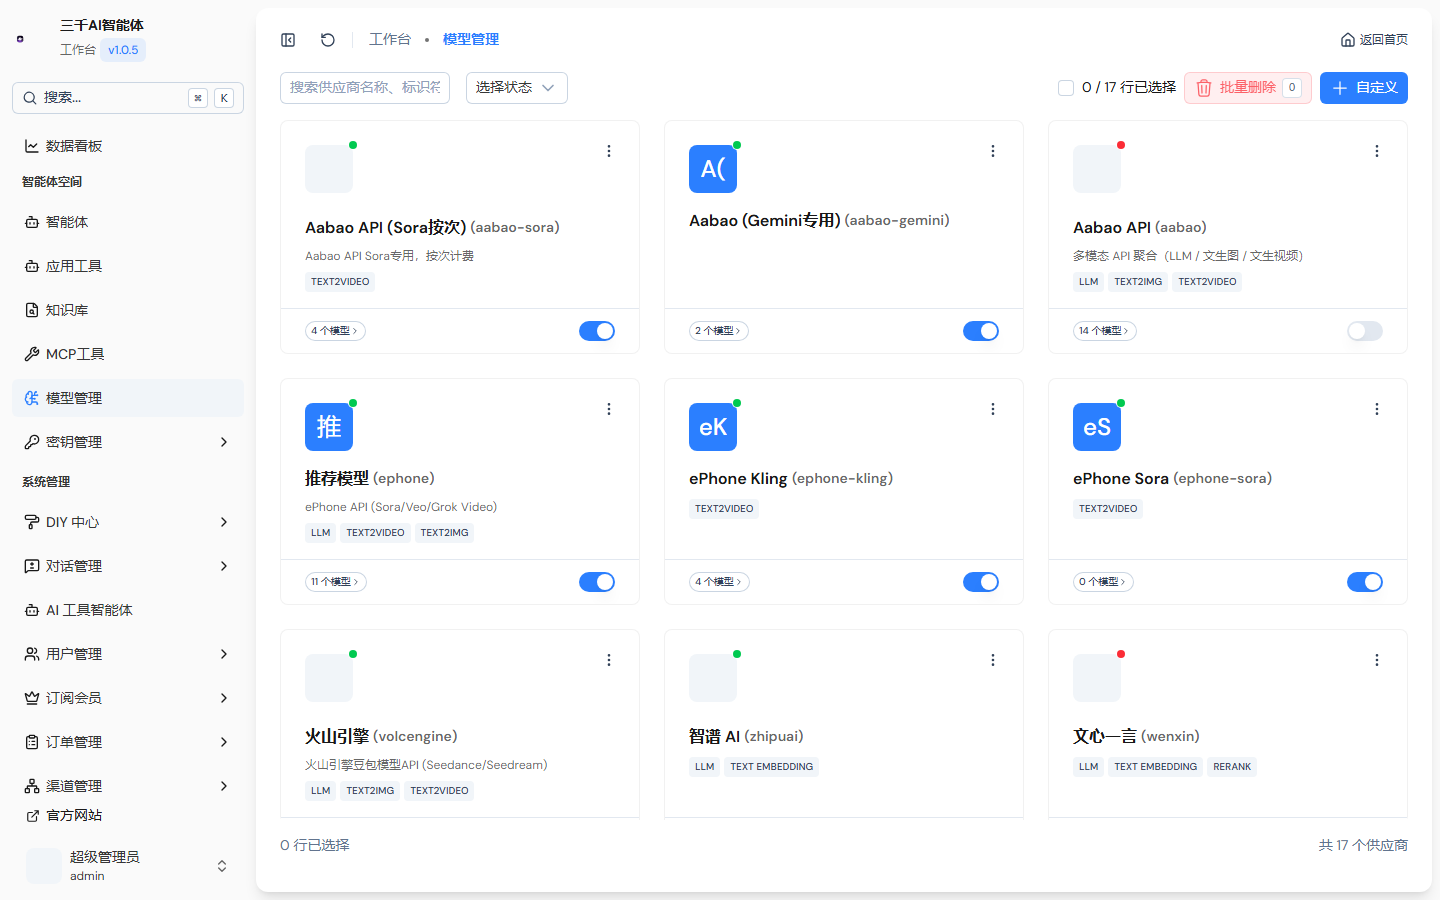Check the select-all rows checkbox
The image size is (1440, 900).
(1066, 88)
